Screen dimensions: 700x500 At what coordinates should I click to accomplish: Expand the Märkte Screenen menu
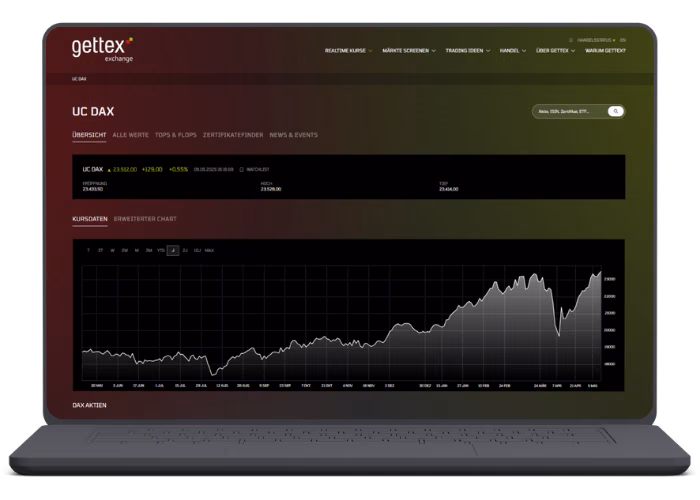408,50
